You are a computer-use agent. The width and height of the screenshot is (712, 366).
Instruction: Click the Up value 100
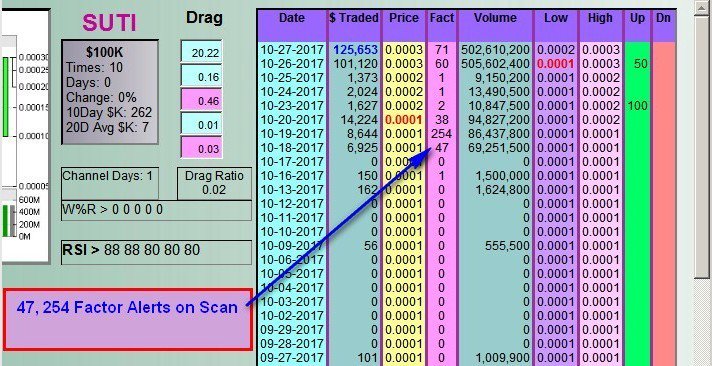point(637,106)
